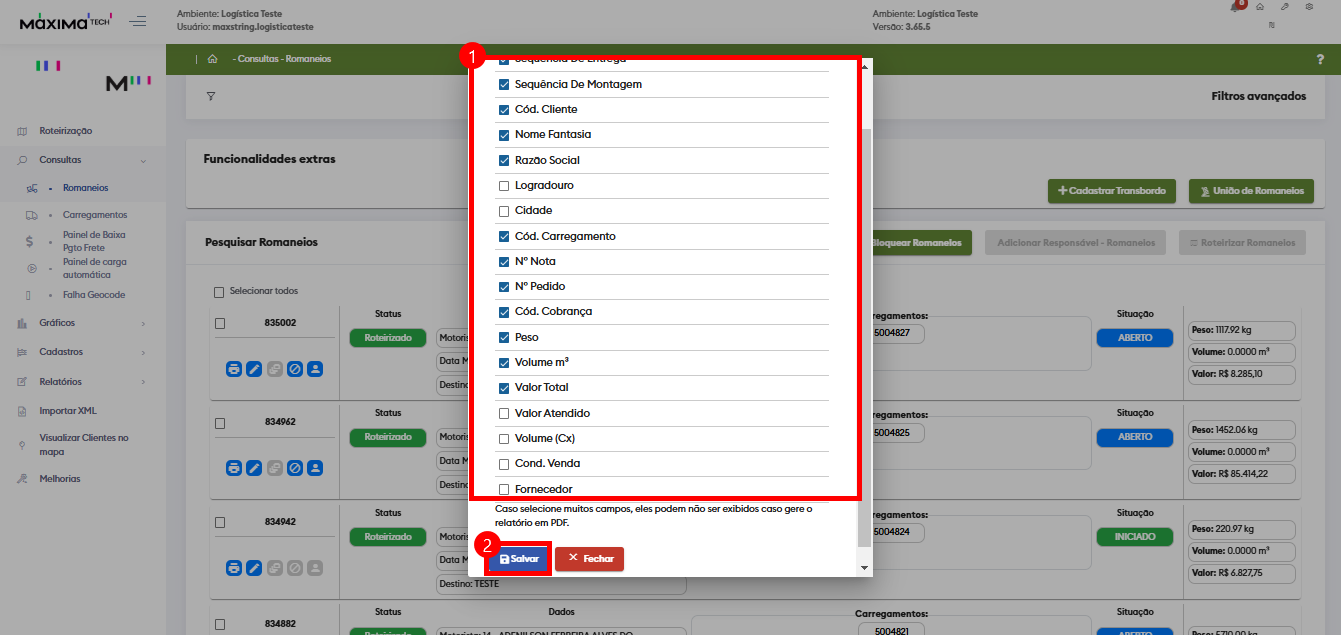Print romaneio 834962 with the printer icon
Viewport: 1341px width, 635px height.
coord(234,468)
